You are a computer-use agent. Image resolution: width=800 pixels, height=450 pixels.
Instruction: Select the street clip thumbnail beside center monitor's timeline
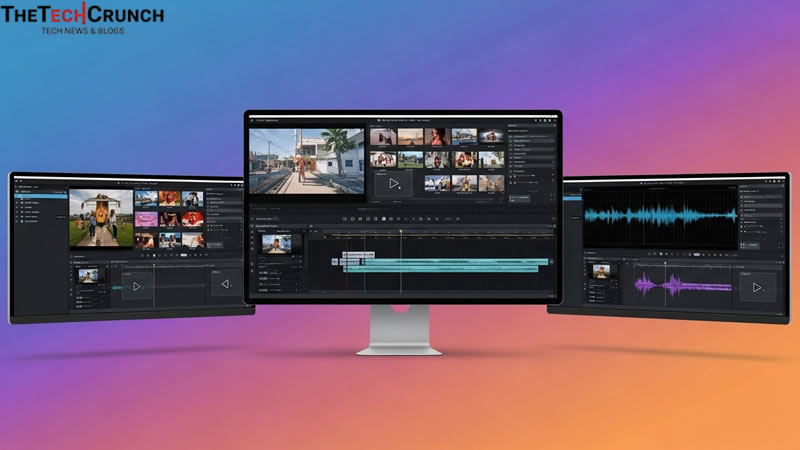click(x=277, y=244)
